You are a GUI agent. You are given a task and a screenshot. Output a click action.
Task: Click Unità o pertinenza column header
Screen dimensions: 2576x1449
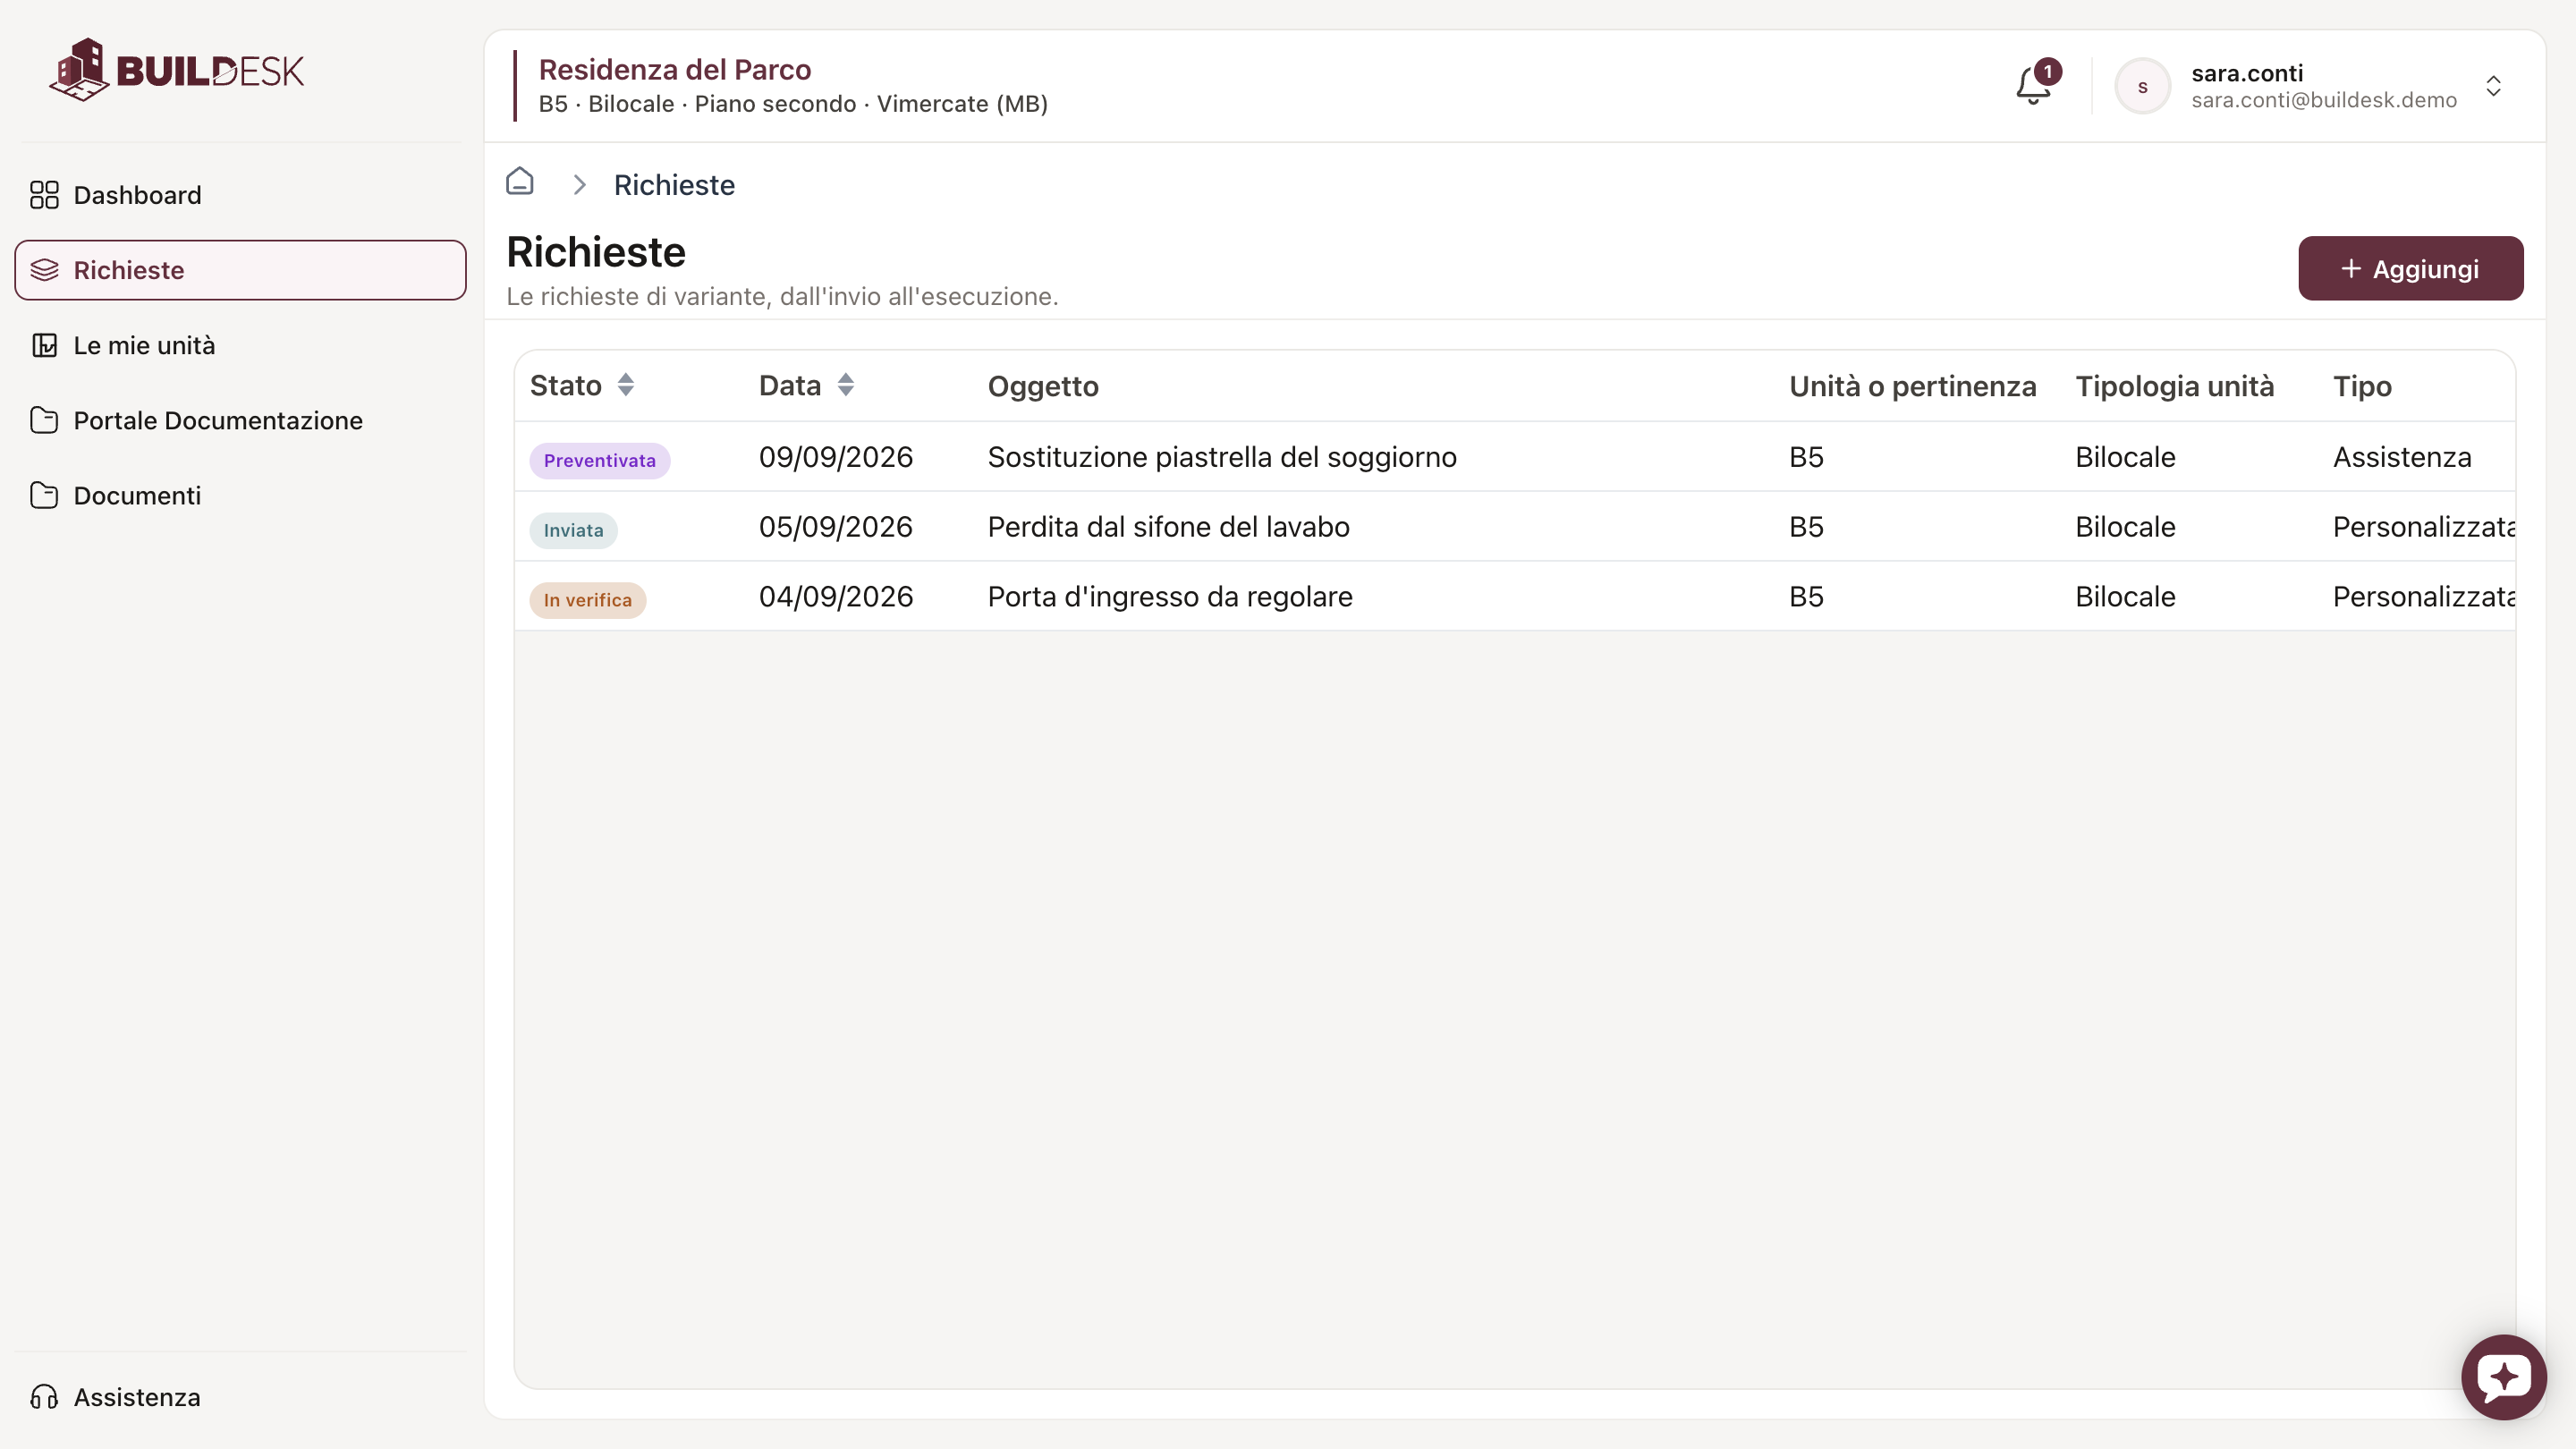[1912, 386]
